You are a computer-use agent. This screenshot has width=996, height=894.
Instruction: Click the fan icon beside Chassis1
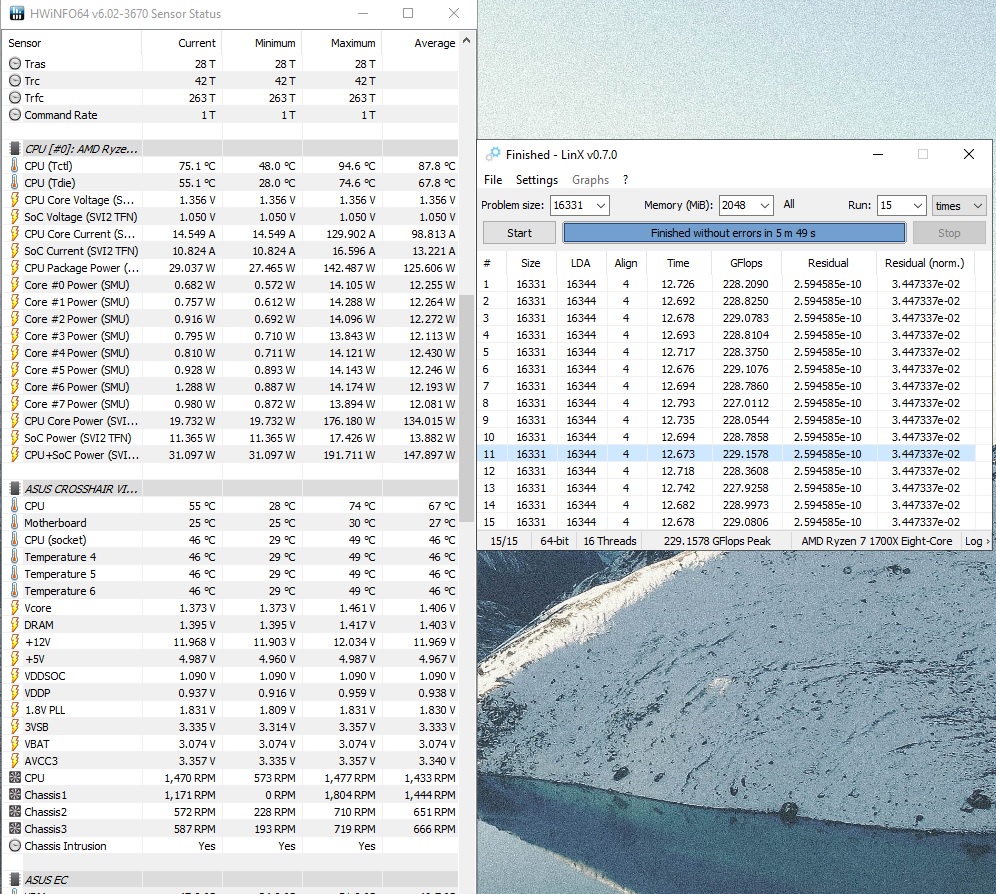click(x=14, y=795)
